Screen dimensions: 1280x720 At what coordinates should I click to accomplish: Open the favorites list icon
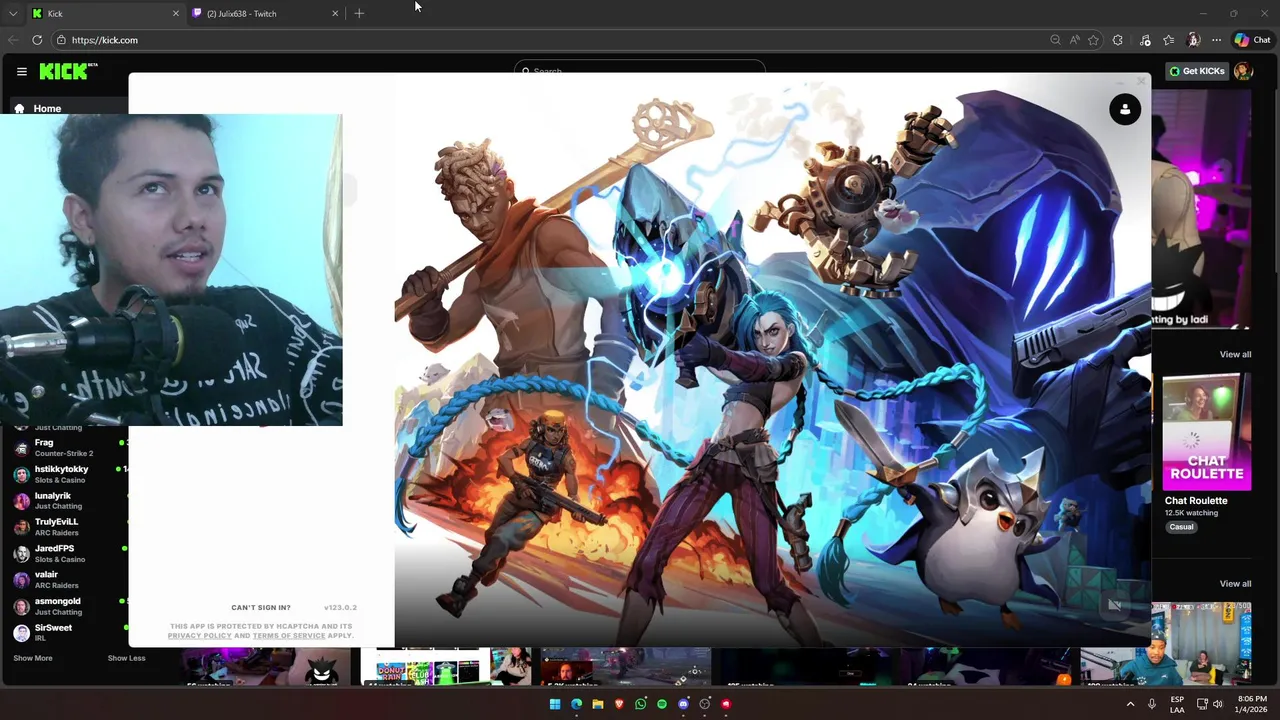(1168, 40)
